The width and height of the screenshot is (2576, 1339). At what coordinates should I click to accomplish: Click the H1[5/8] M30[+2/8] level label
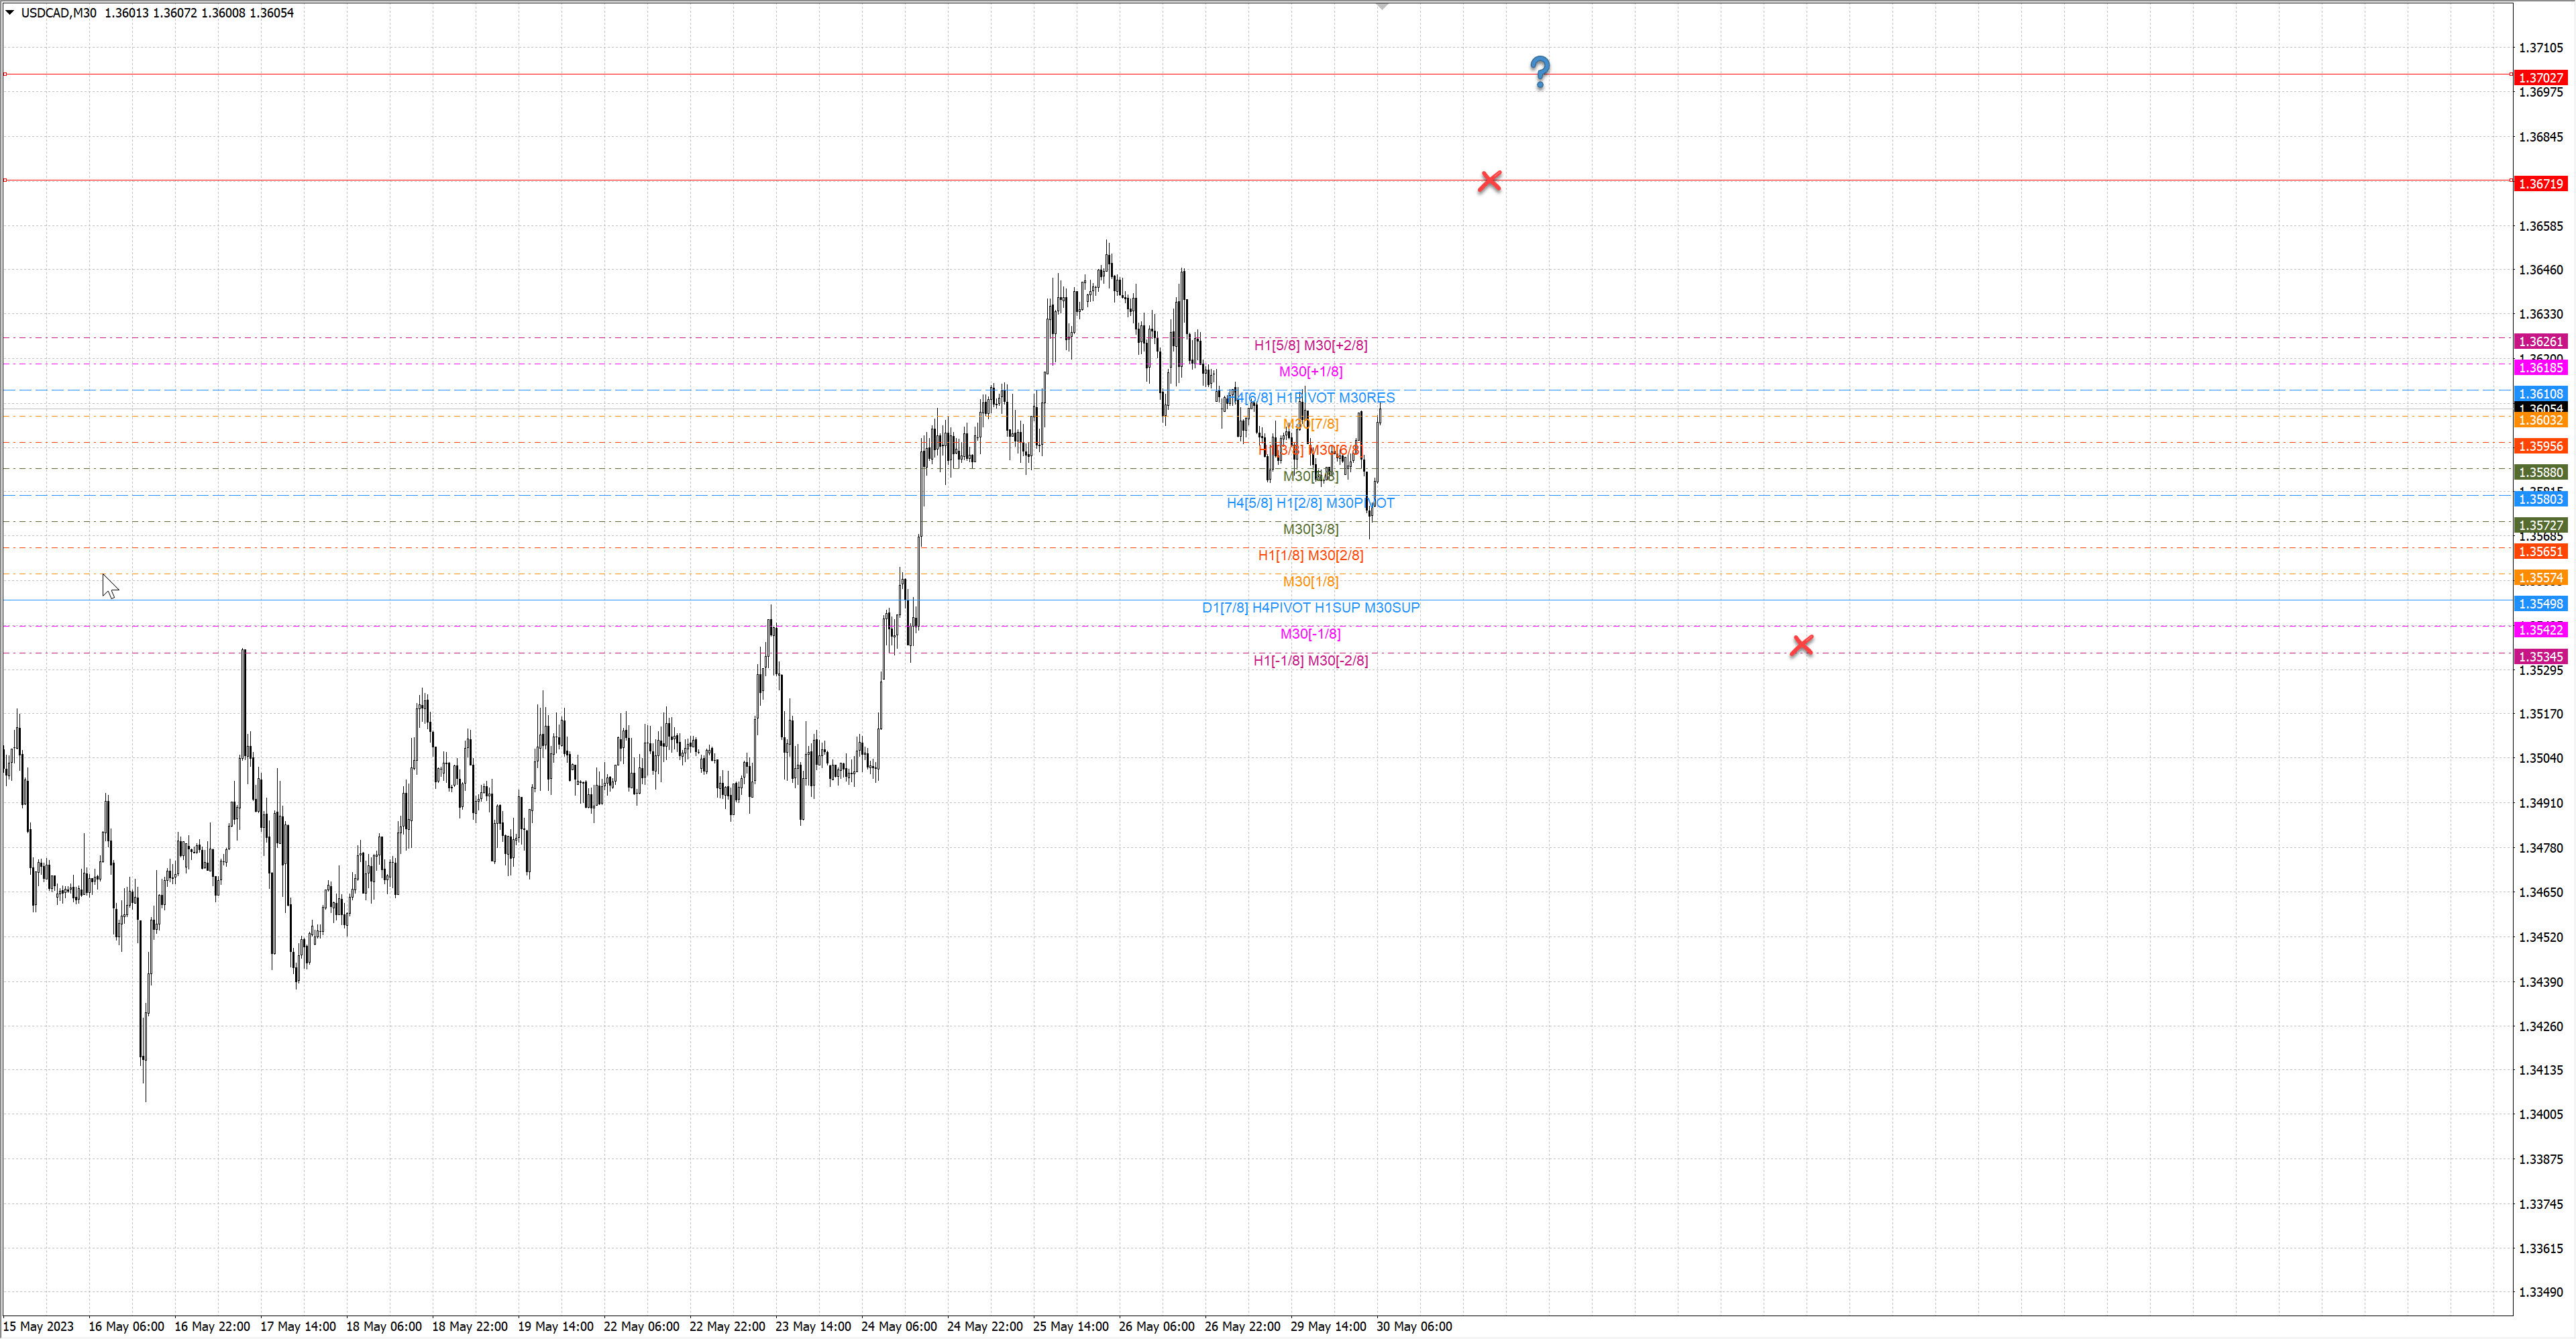pos(1310,345)
